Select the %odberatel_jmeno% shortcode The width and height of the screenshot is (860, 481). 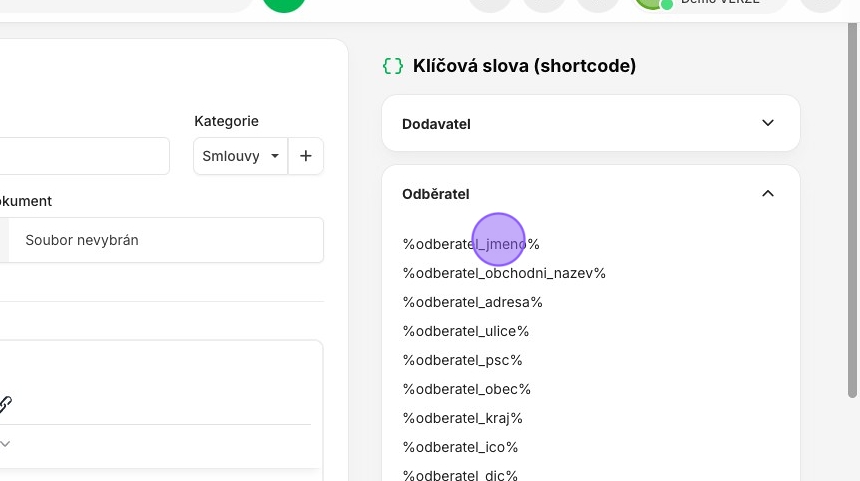[471, 244]
